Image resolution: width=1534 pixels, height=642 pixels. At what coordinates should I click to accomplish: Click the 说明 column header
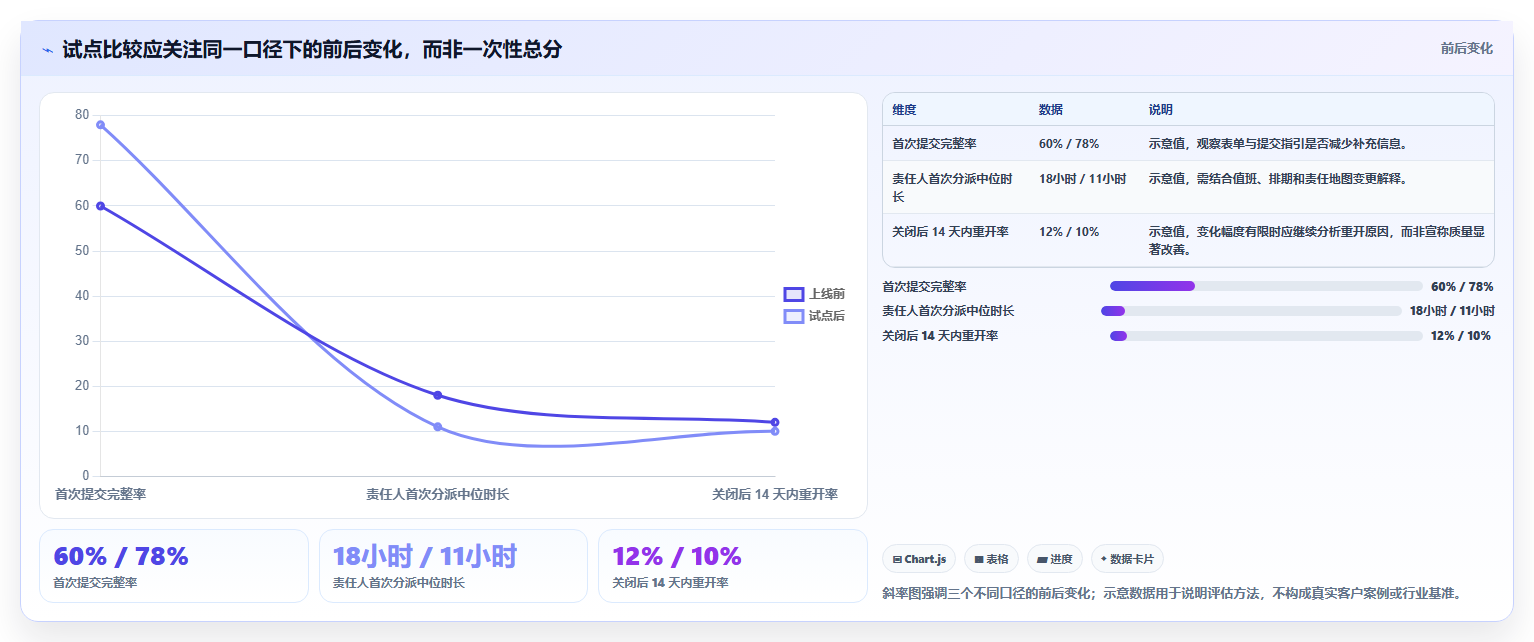tap(1161, 110)
